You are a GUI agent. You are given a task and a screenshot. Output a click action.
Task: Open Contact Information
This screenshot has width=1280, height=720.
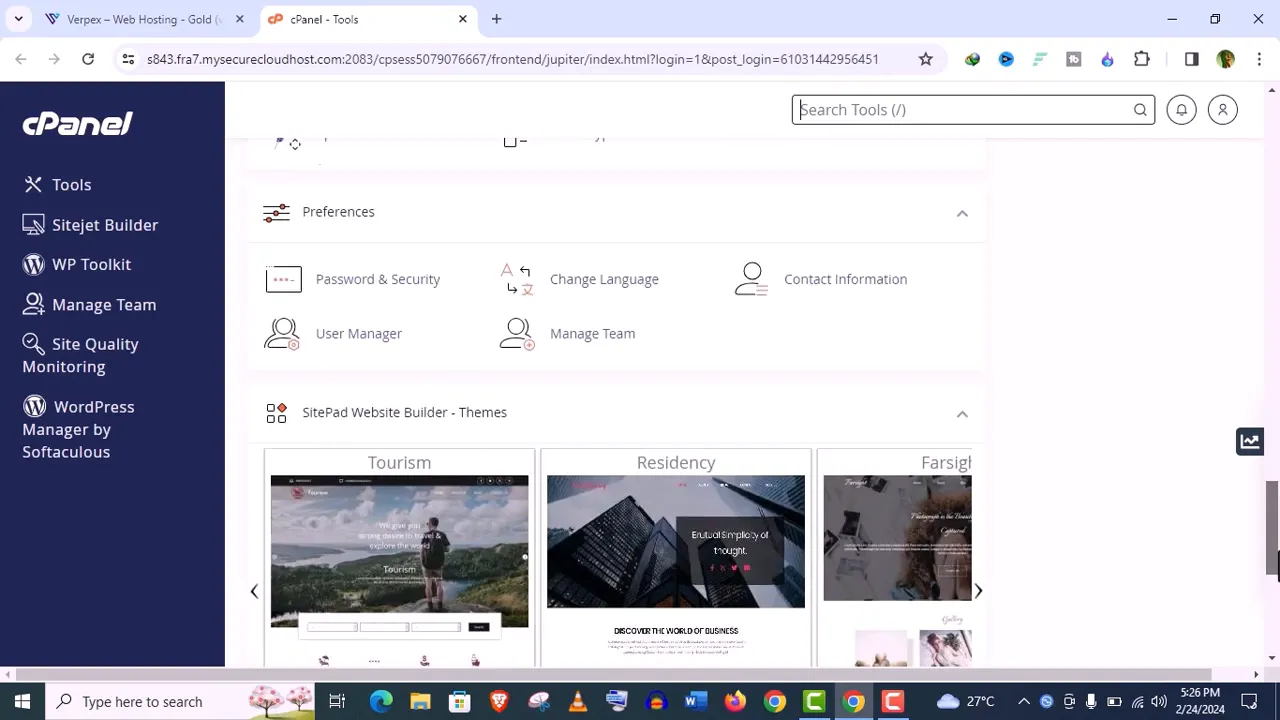(x=845, y=279)
